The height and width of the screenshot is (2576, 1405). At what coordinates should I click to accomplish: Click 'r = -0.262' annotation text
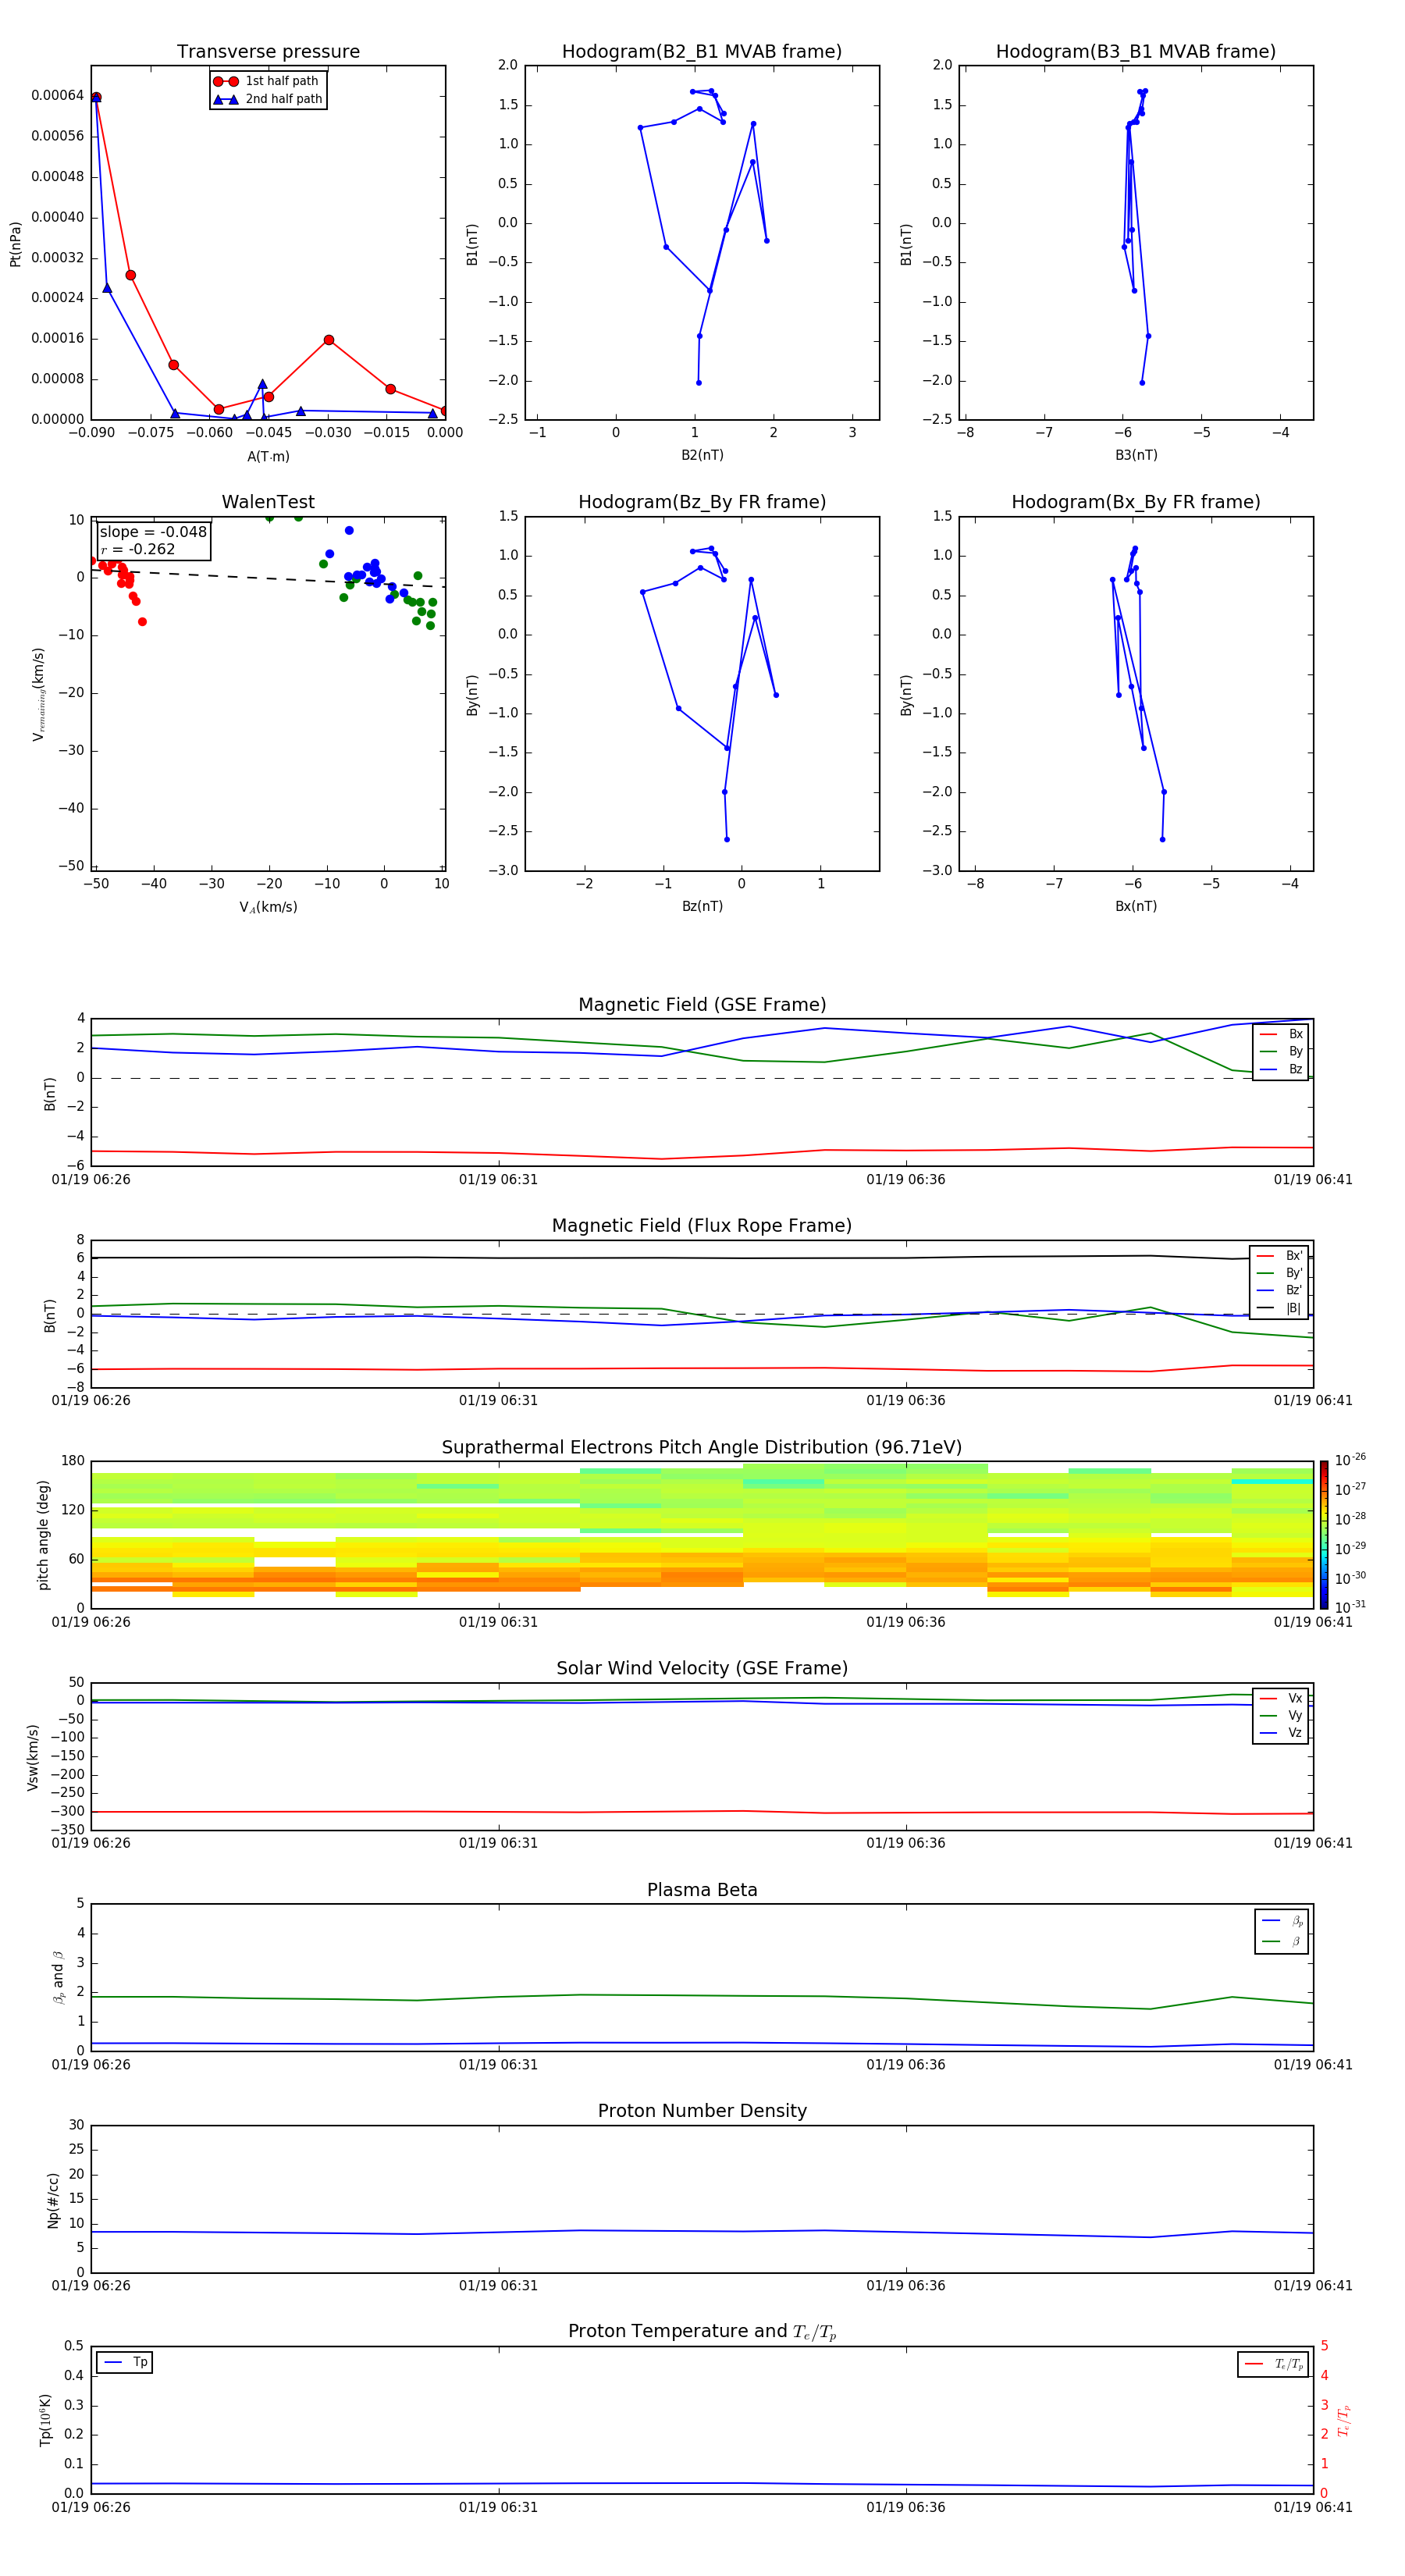138,549
